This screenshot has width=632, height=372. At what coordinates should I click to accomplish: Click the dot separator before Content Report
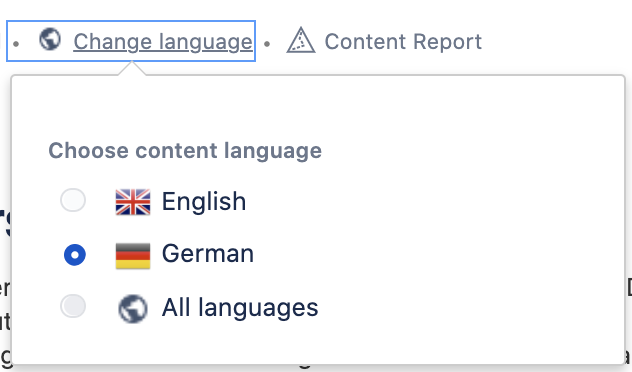(267, 44)
